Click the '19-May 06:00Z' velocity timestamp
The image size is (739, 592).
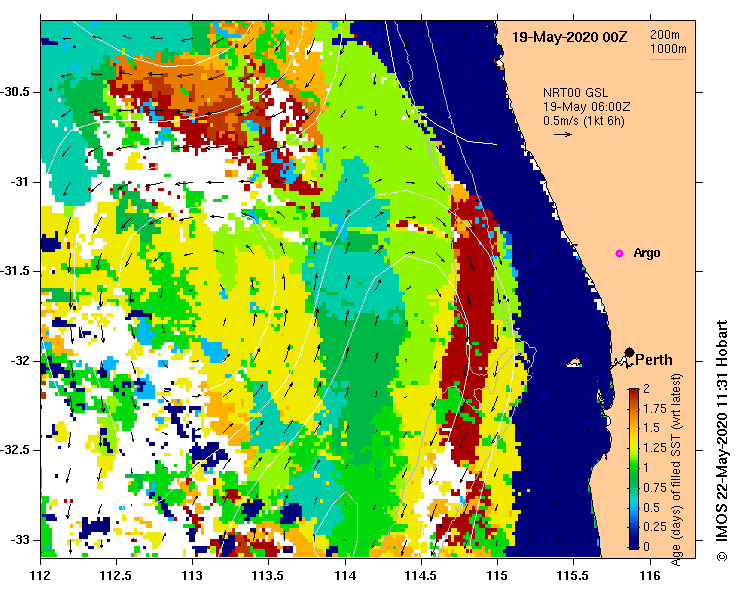click(x=586, y=107)
